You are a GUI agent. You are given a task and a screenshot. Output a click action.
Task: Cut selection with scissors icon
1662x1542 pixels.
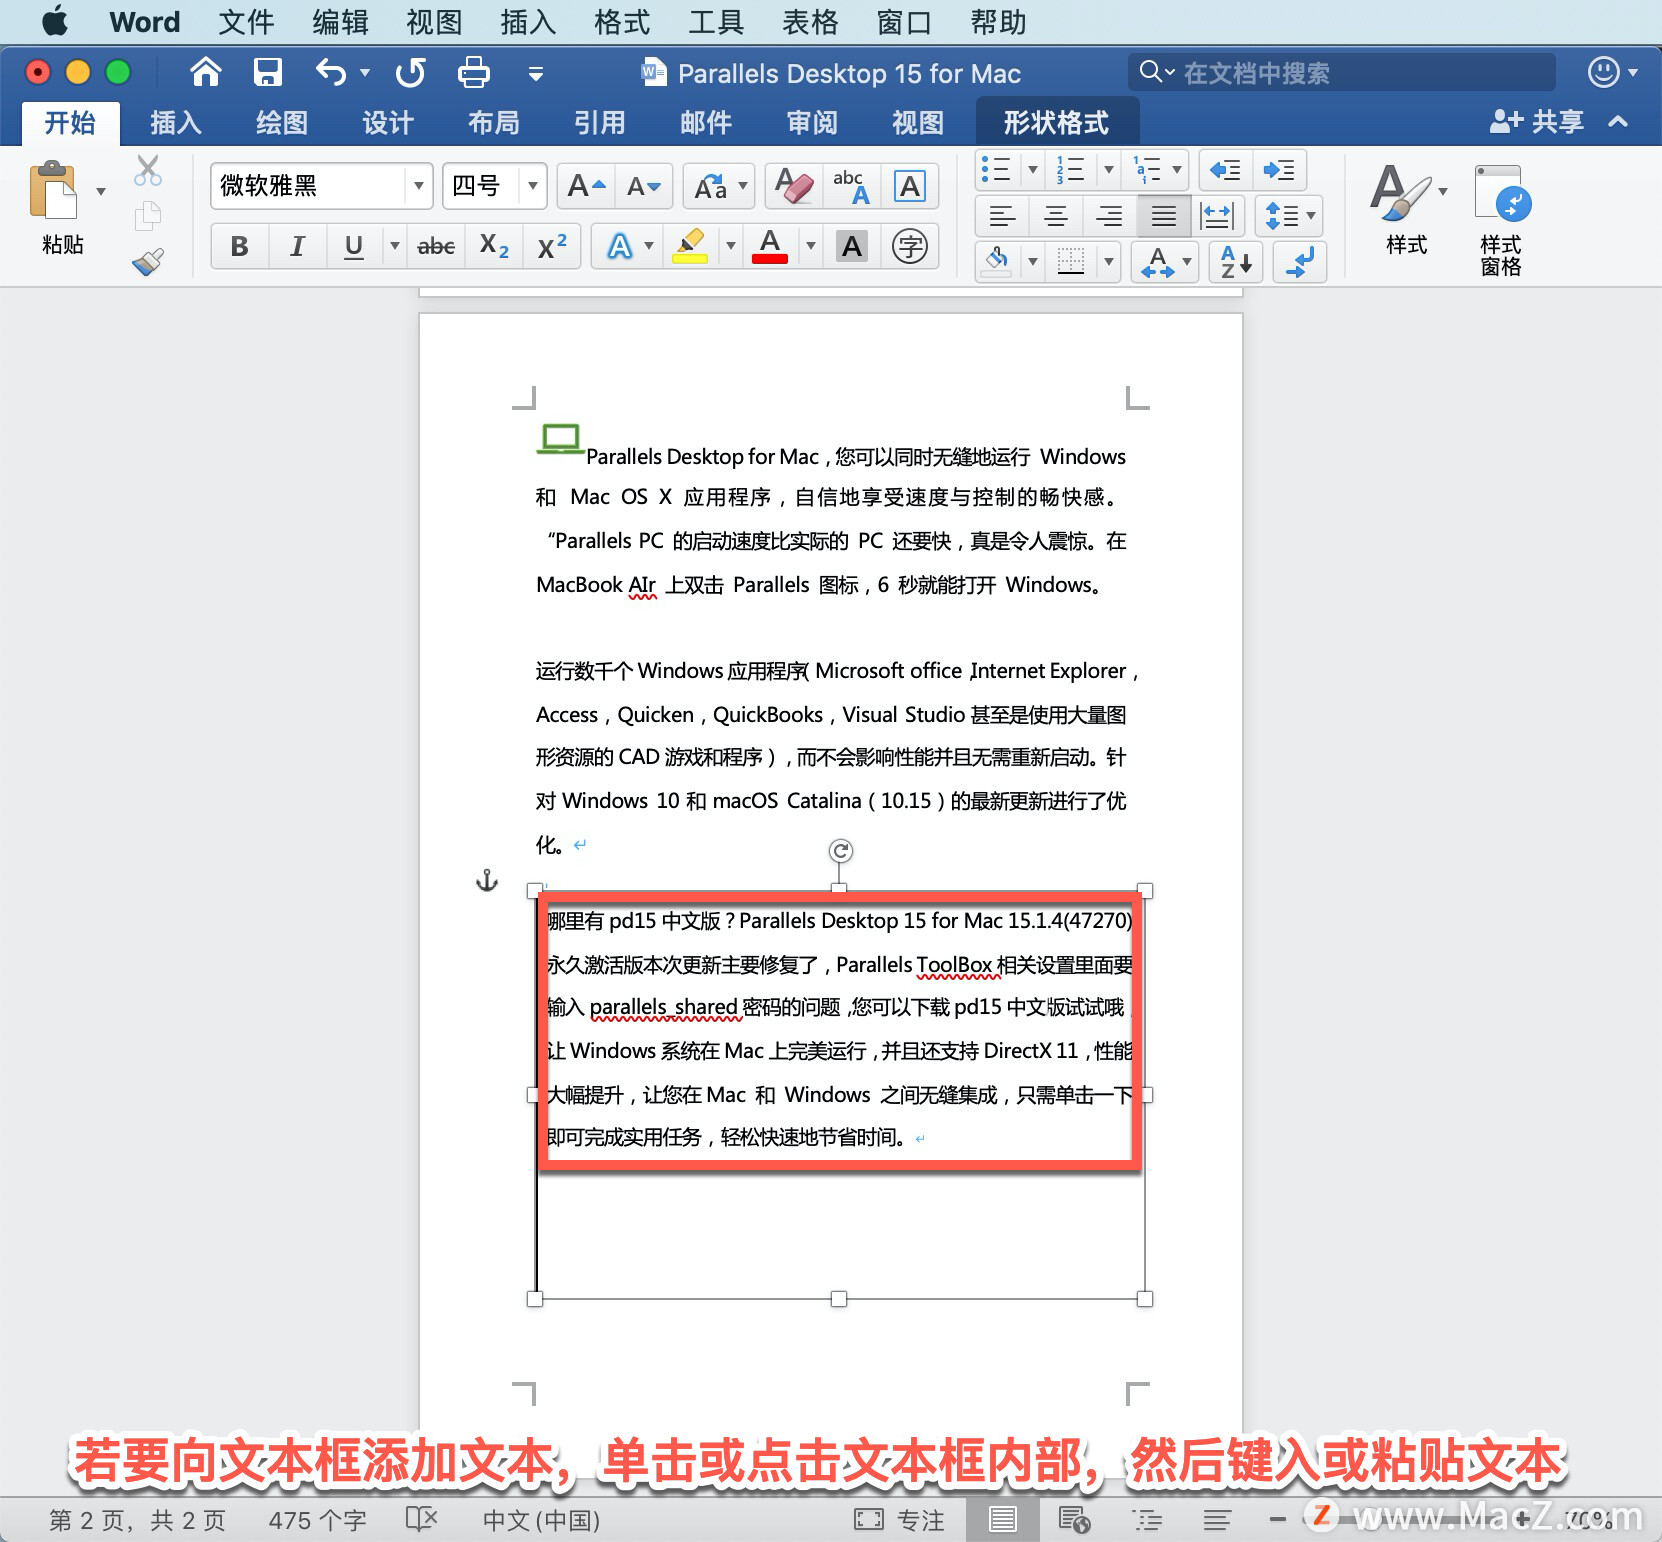click(x=148, y=171)
